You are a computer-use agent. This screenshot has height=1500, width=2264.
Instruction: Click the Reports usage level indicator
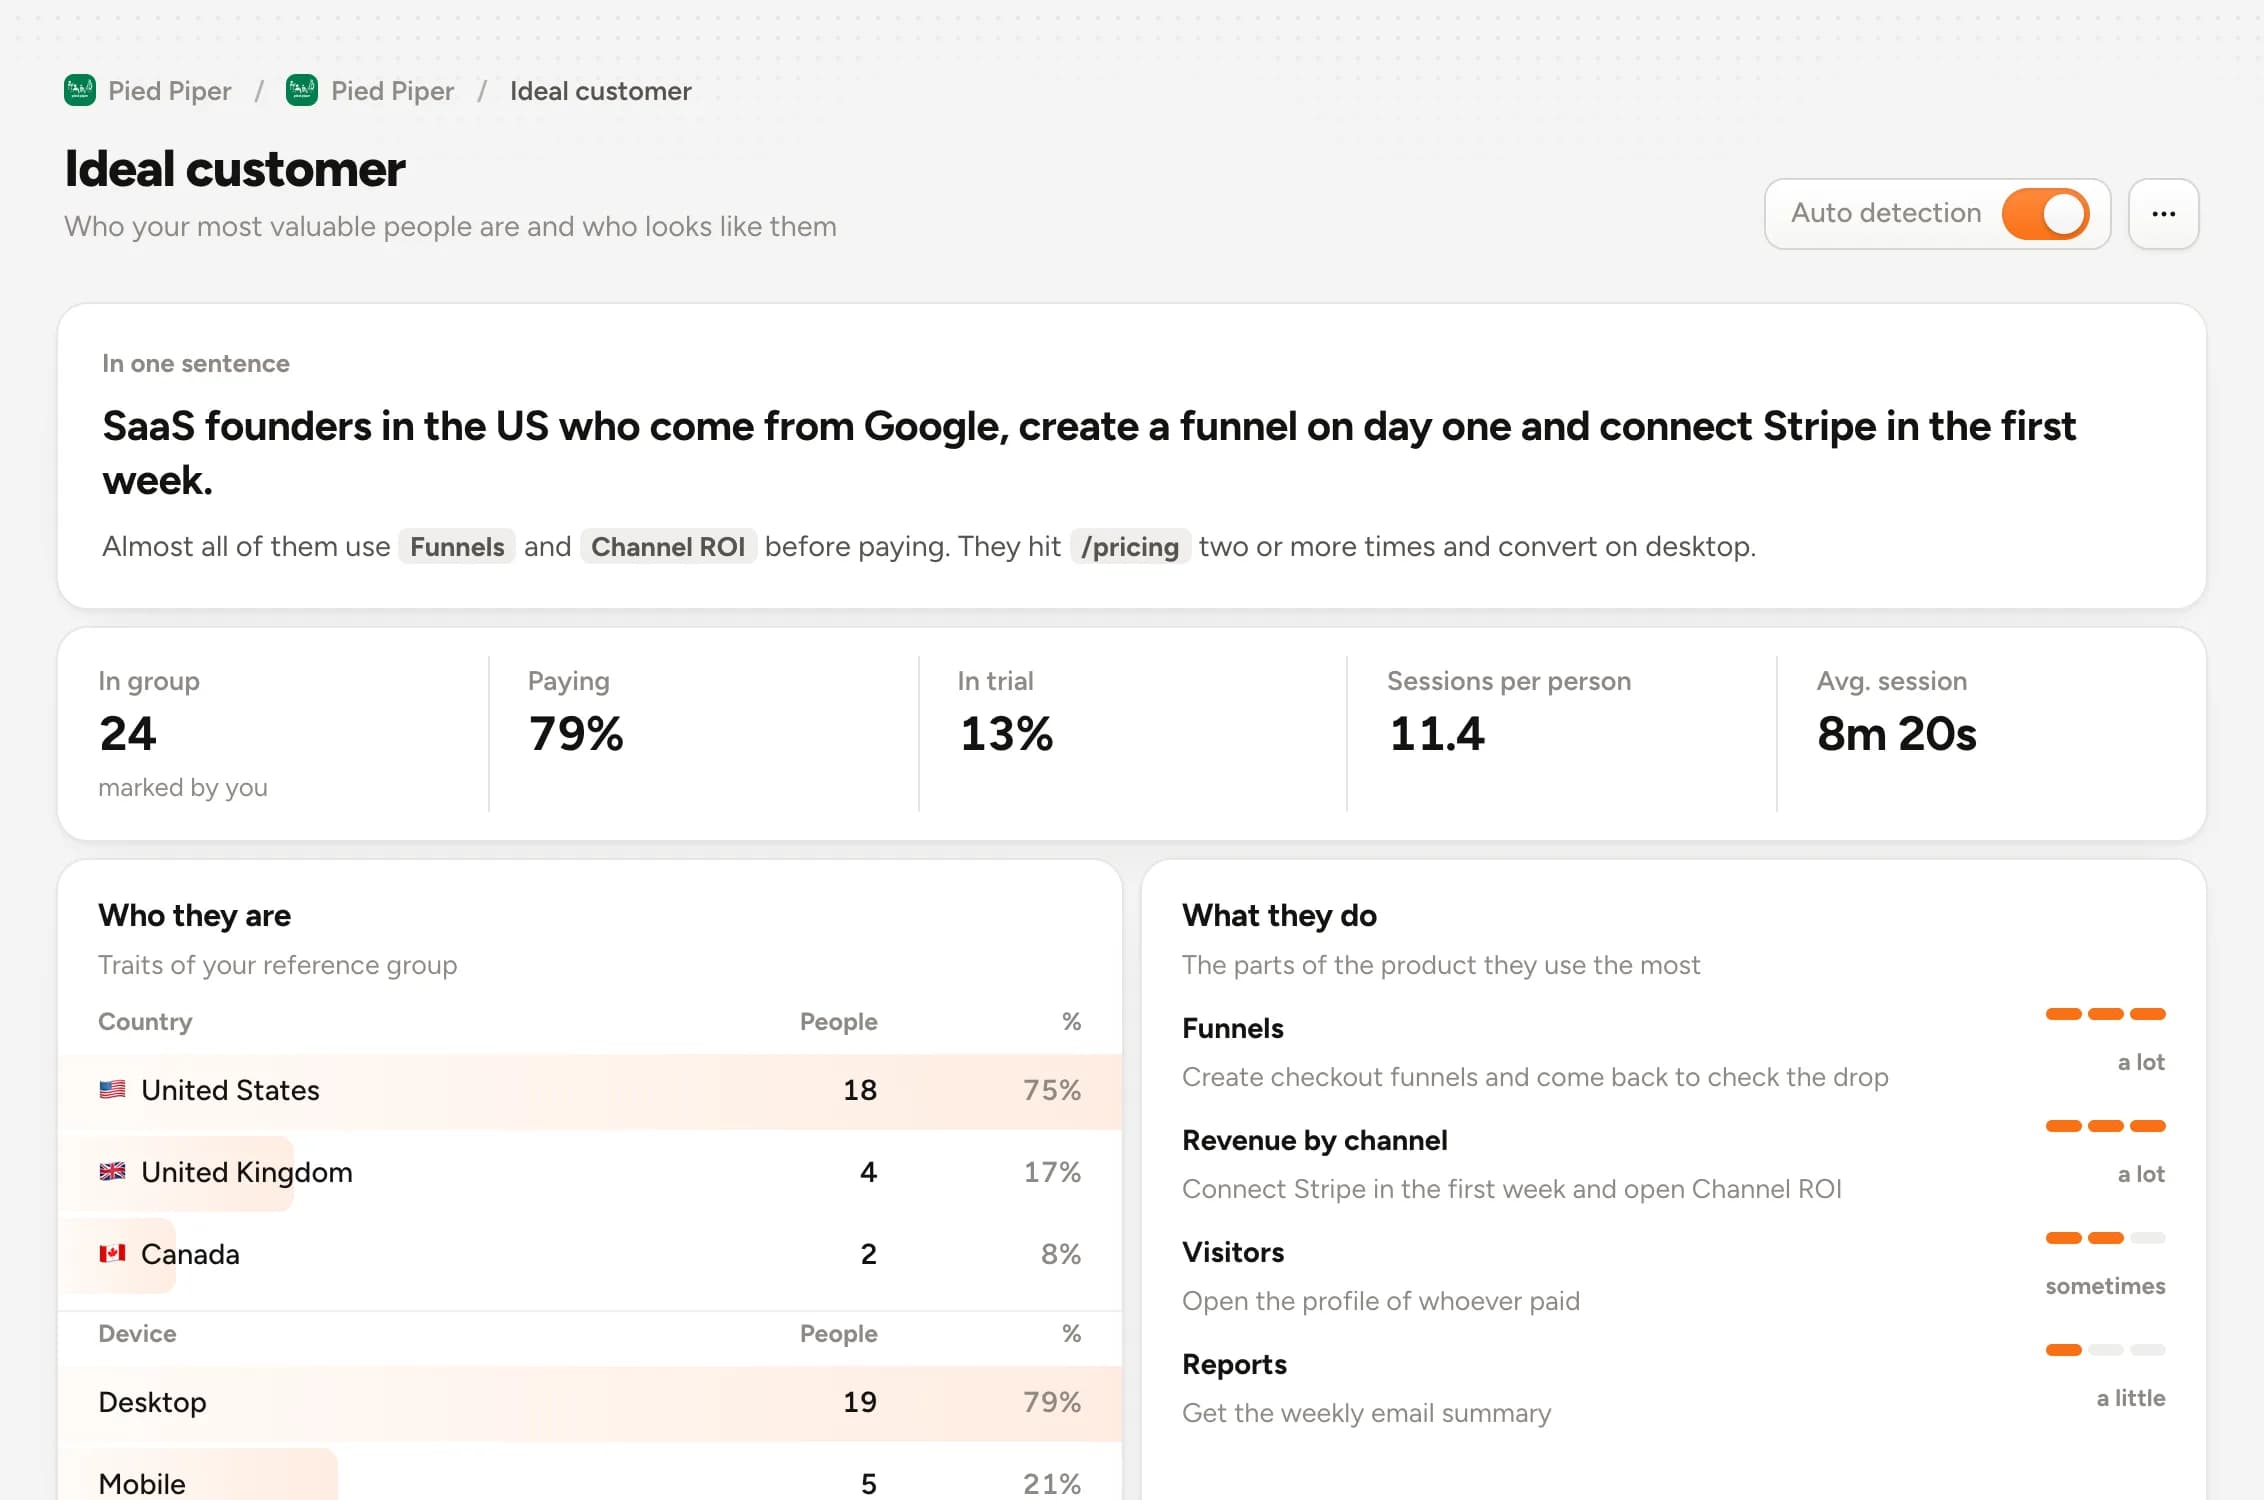coord(2105,1351)
